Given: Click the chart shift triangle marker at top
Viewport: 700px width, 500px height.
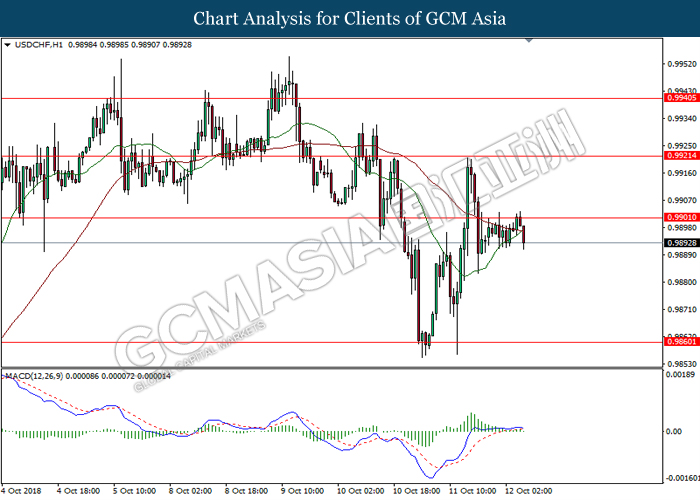Looking at the screenshot, I should [529, 41].
